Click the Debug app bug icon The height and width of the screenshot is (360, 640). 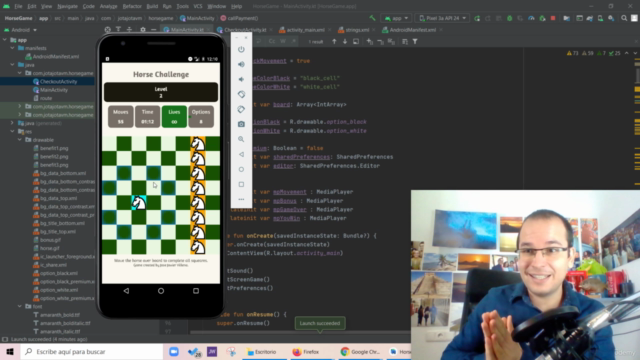pos(509,18)
